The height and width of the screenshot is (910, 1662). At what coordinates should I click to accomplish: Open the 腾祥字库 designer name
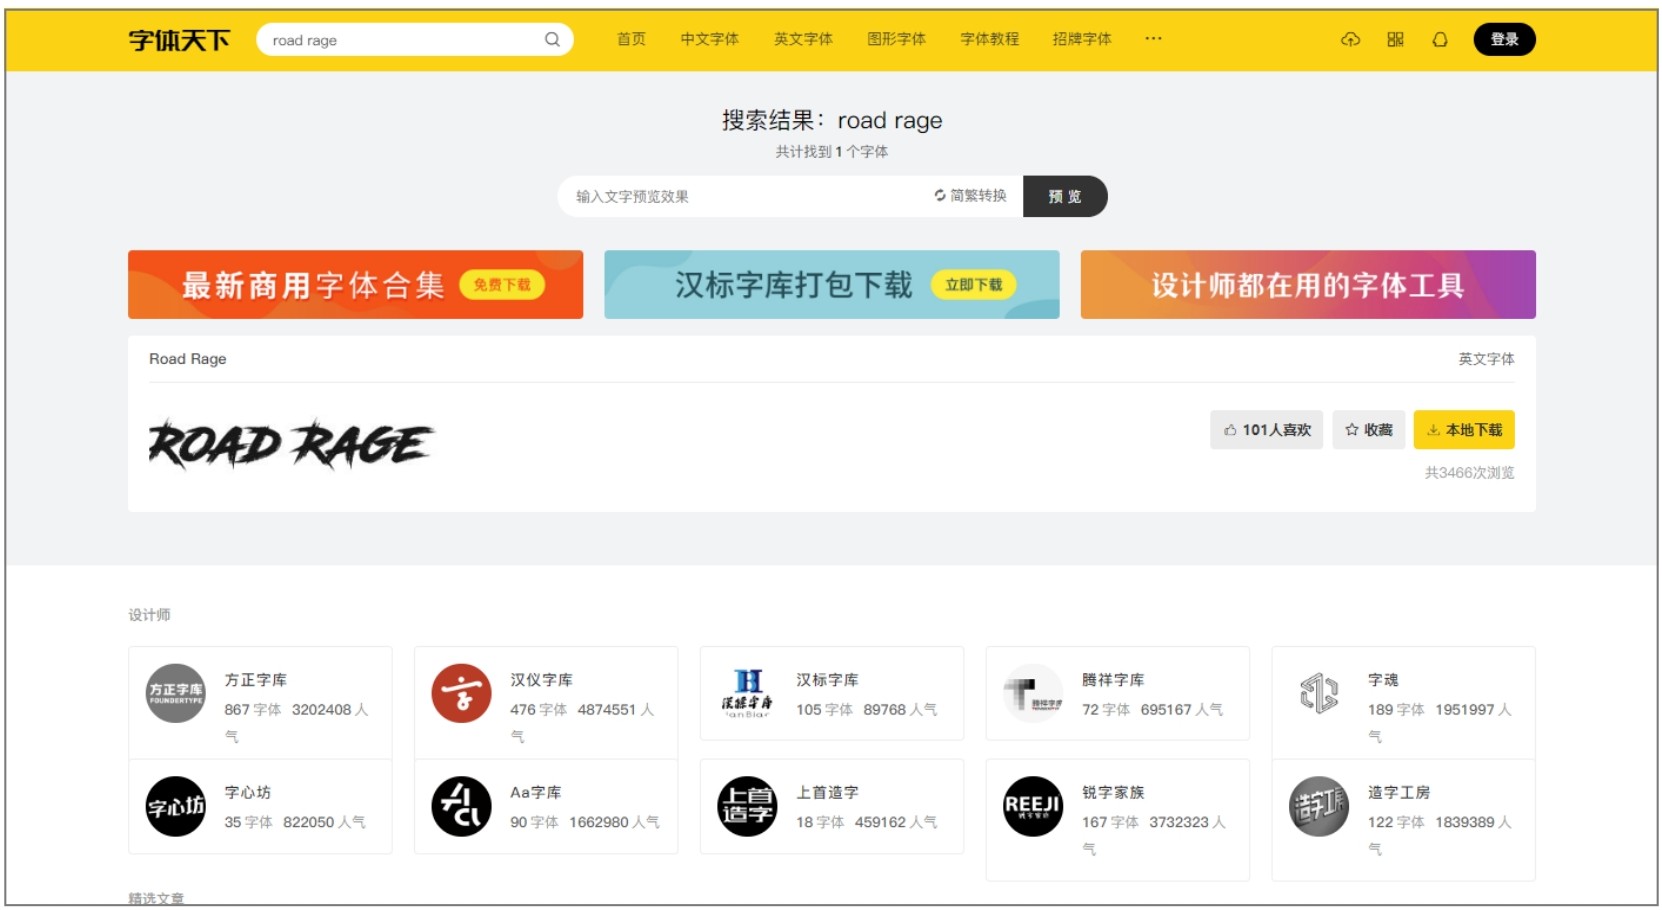[1114, 680]
